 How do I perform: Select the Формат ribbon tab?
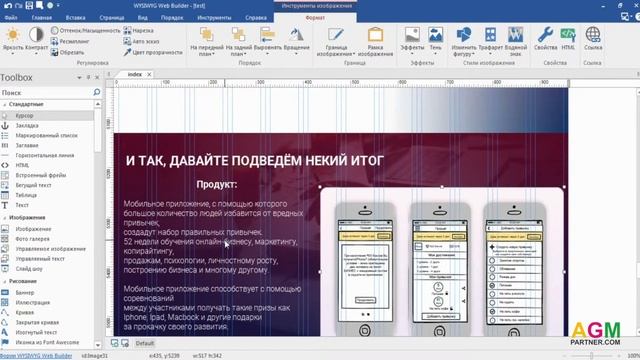pos(315,18)
